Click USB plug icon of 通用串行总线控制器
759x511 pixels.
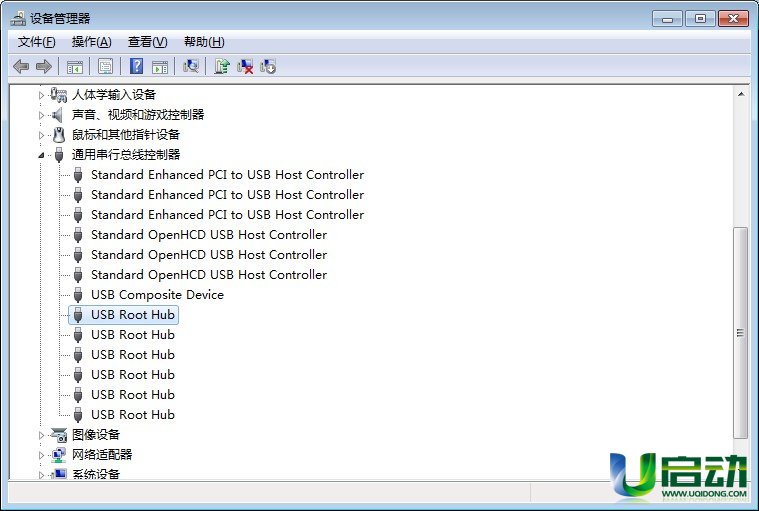[59, 155]
